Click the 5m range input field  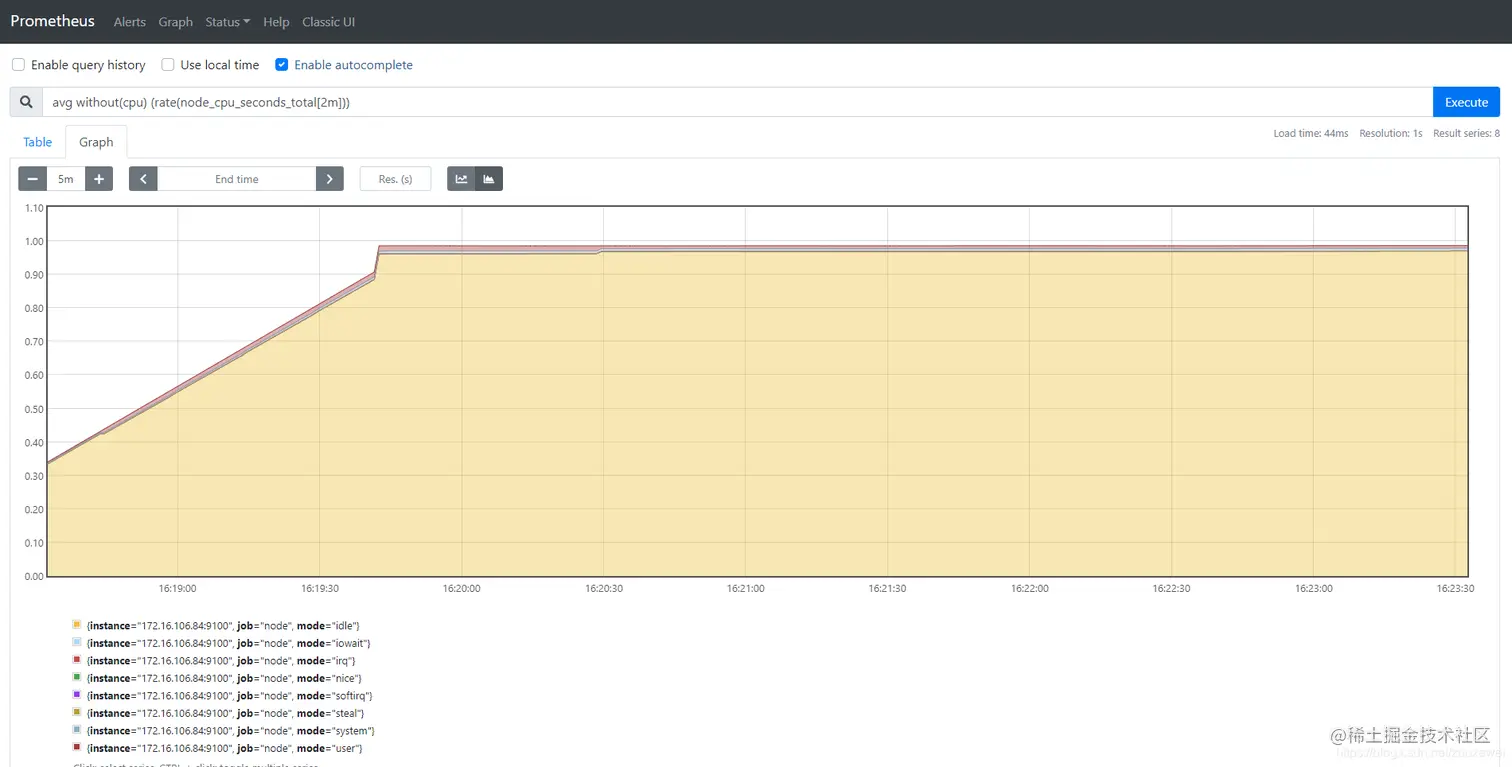pos(65,179)
